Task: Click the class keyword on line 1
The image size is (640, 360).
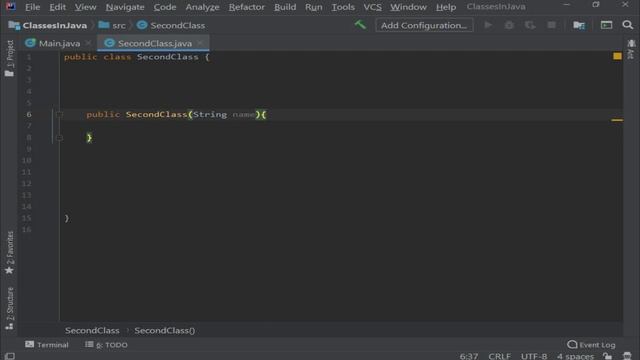Action: [117, 57]
